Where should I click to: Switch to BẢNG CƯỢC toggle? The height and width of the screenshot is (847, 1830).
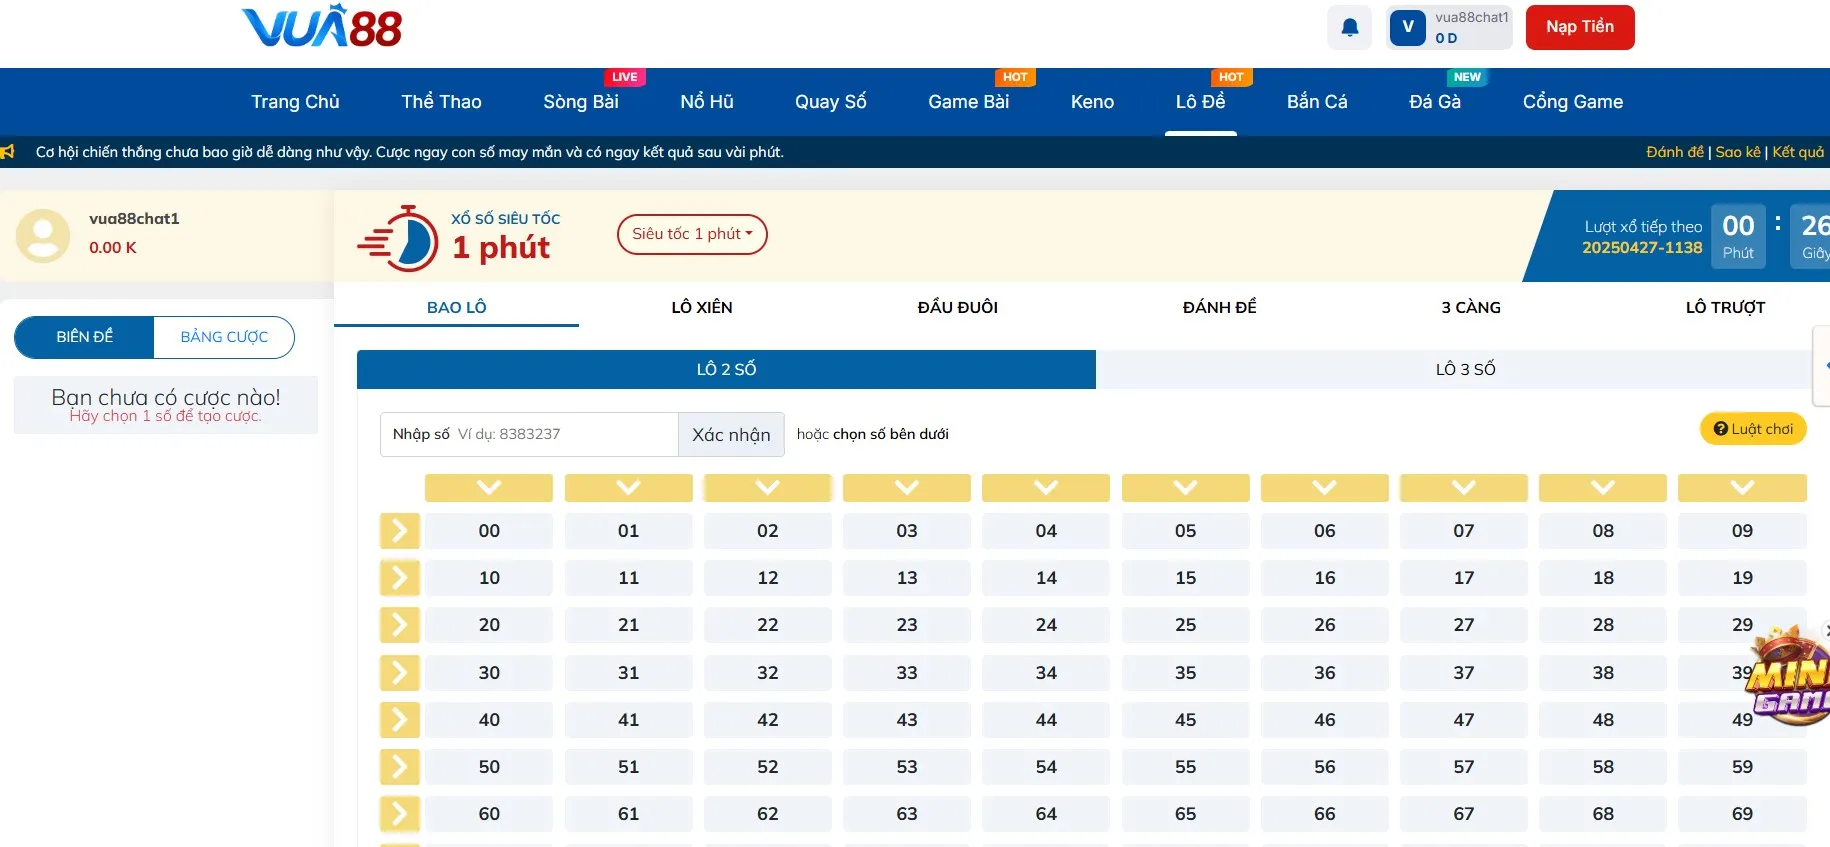[224, 337]
